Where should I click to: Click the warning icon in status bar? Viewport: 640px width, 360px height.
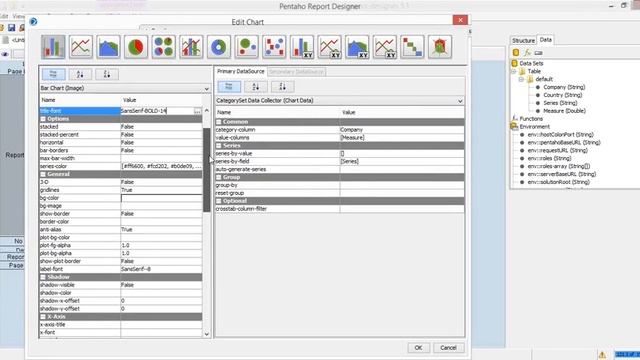[x=602, y=354]
